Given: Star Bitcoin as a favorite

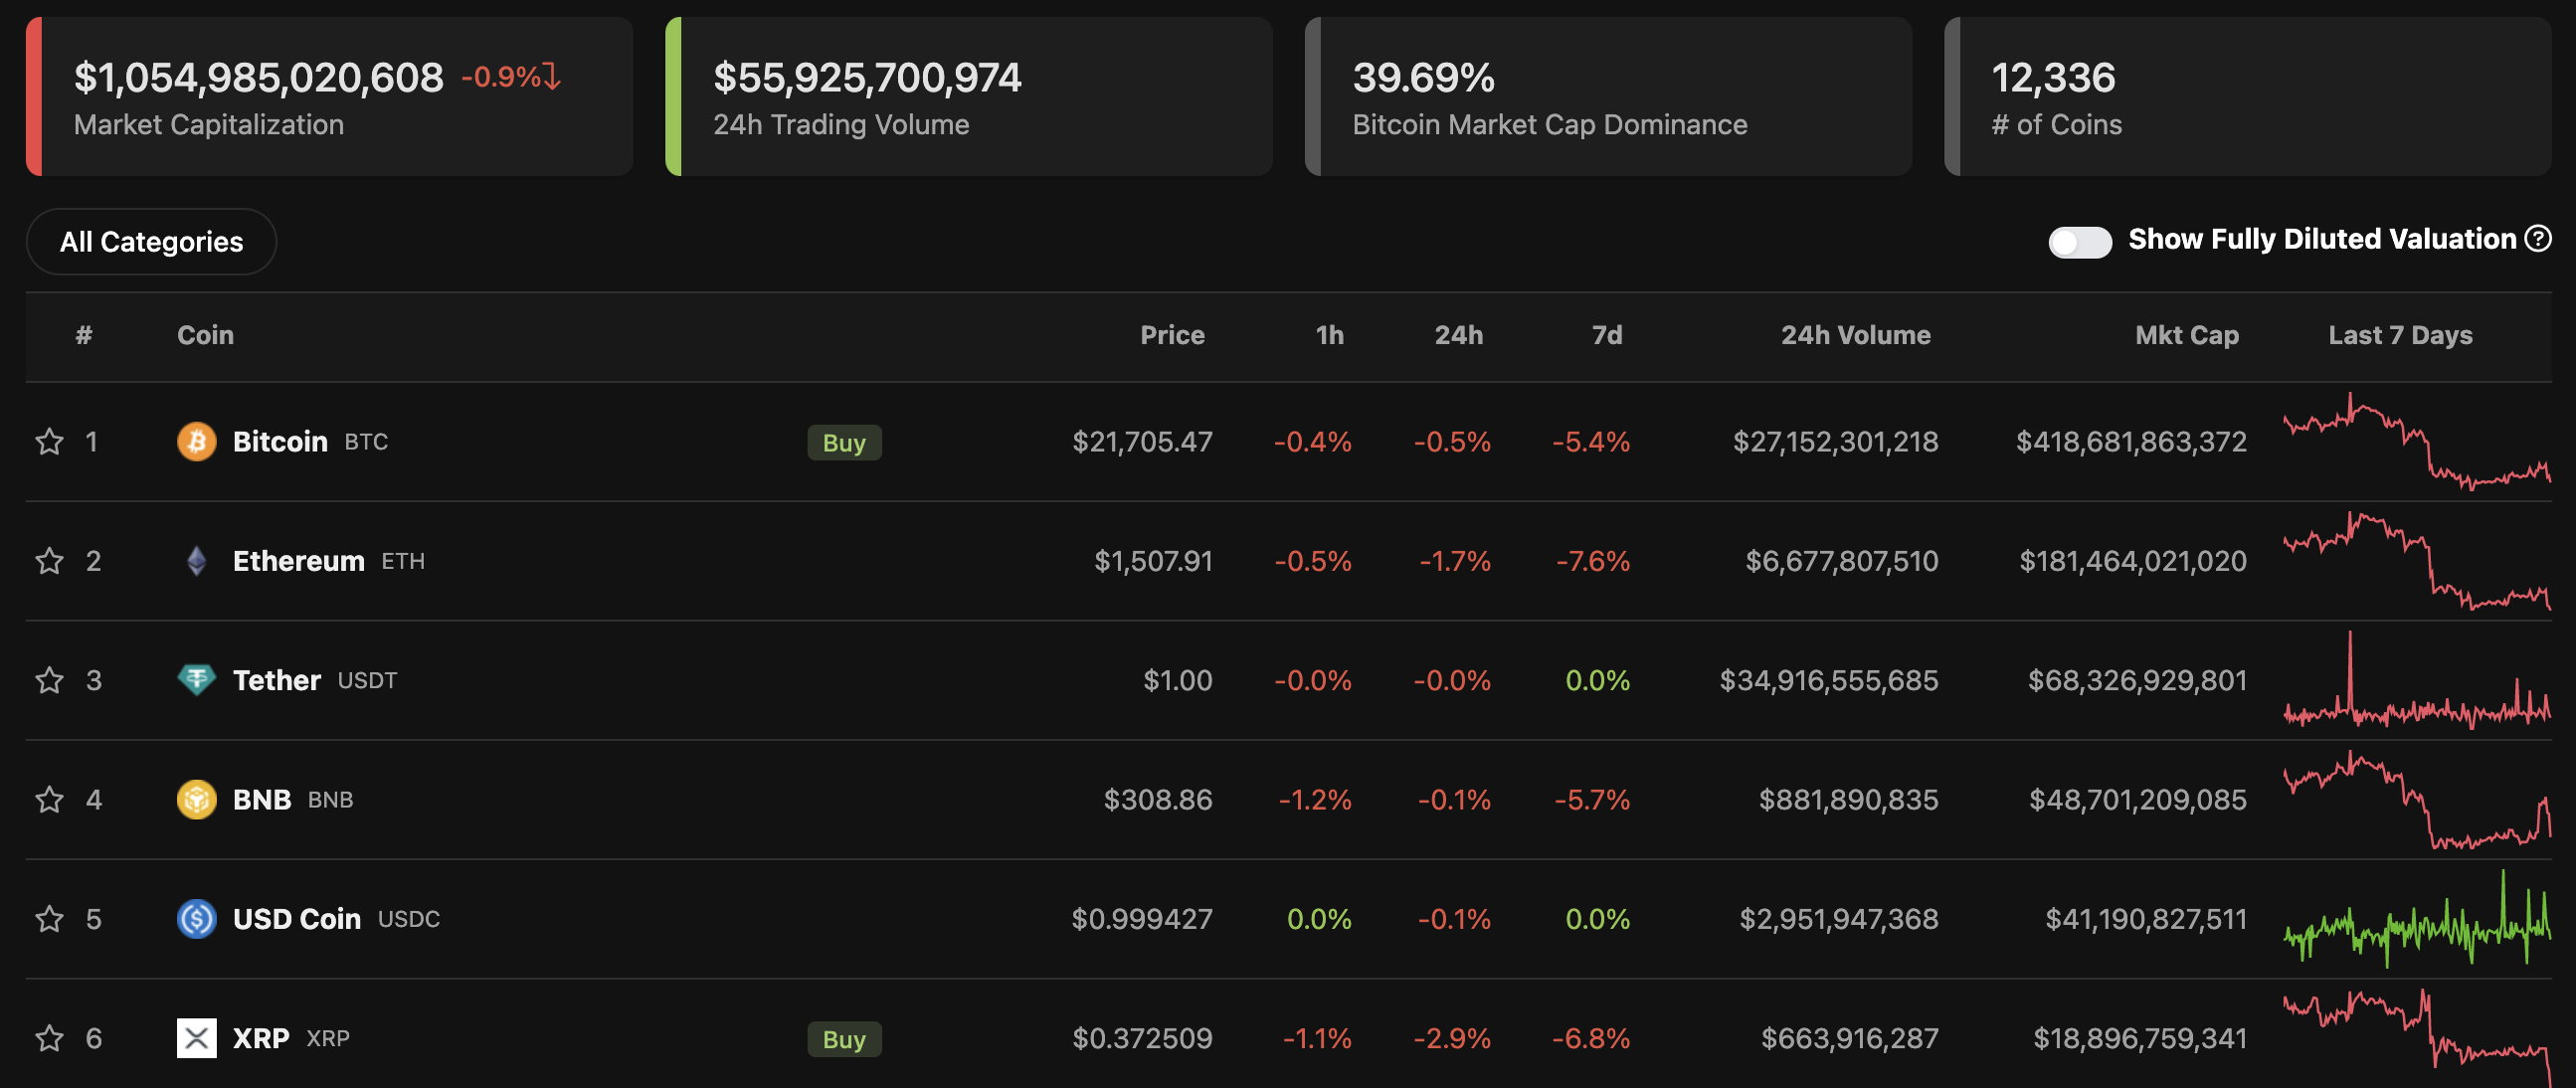Looking at the screenshot, I should coord(49,441).
